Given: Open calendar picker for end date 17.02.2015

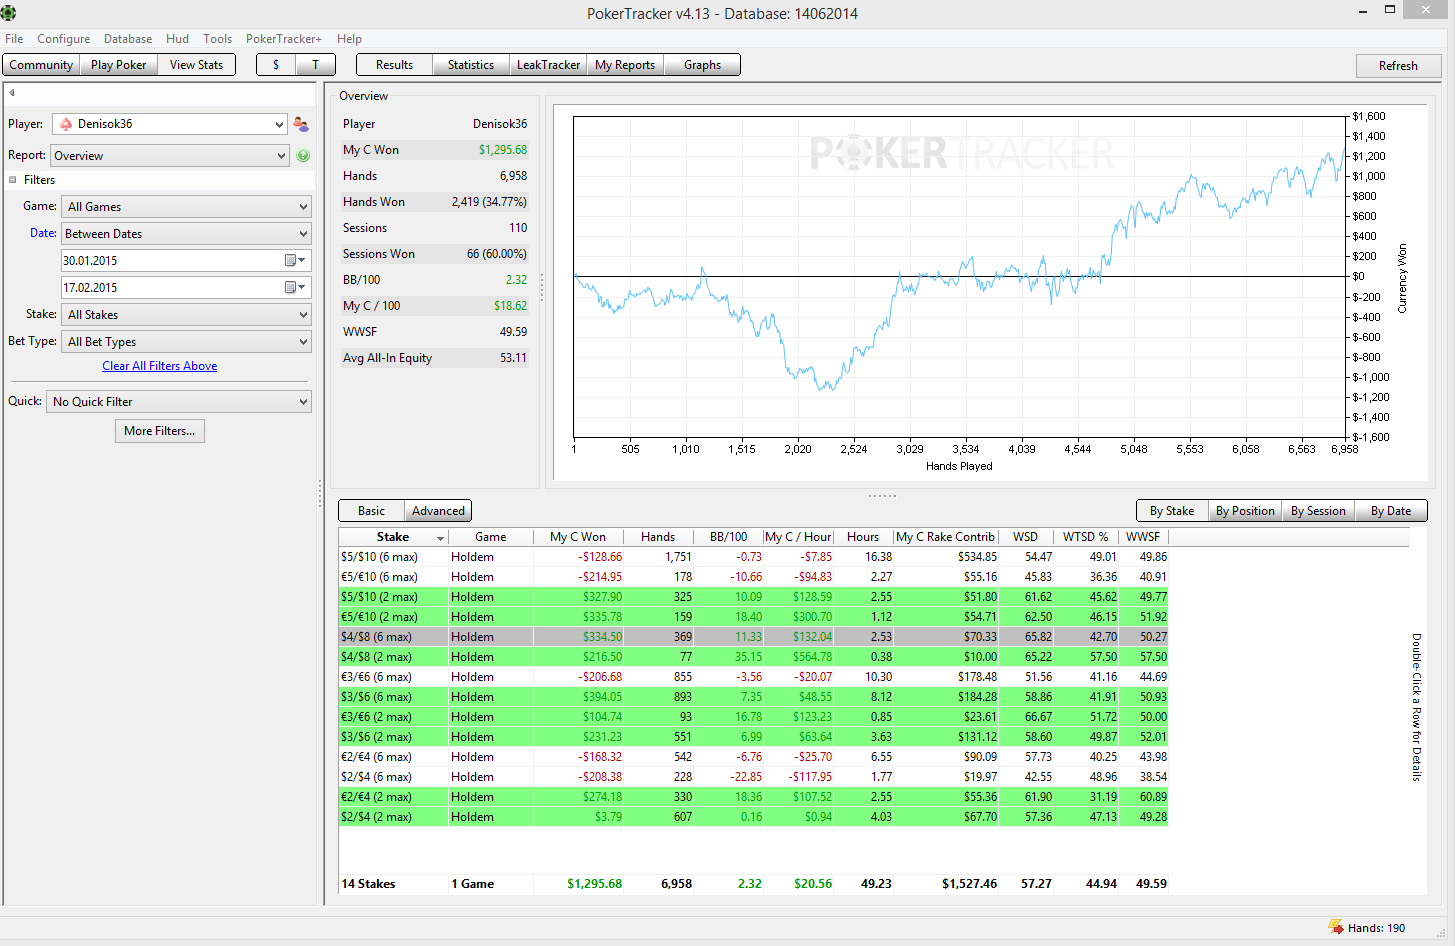Looking at the screenshot, I should click(x=294, y=287).
